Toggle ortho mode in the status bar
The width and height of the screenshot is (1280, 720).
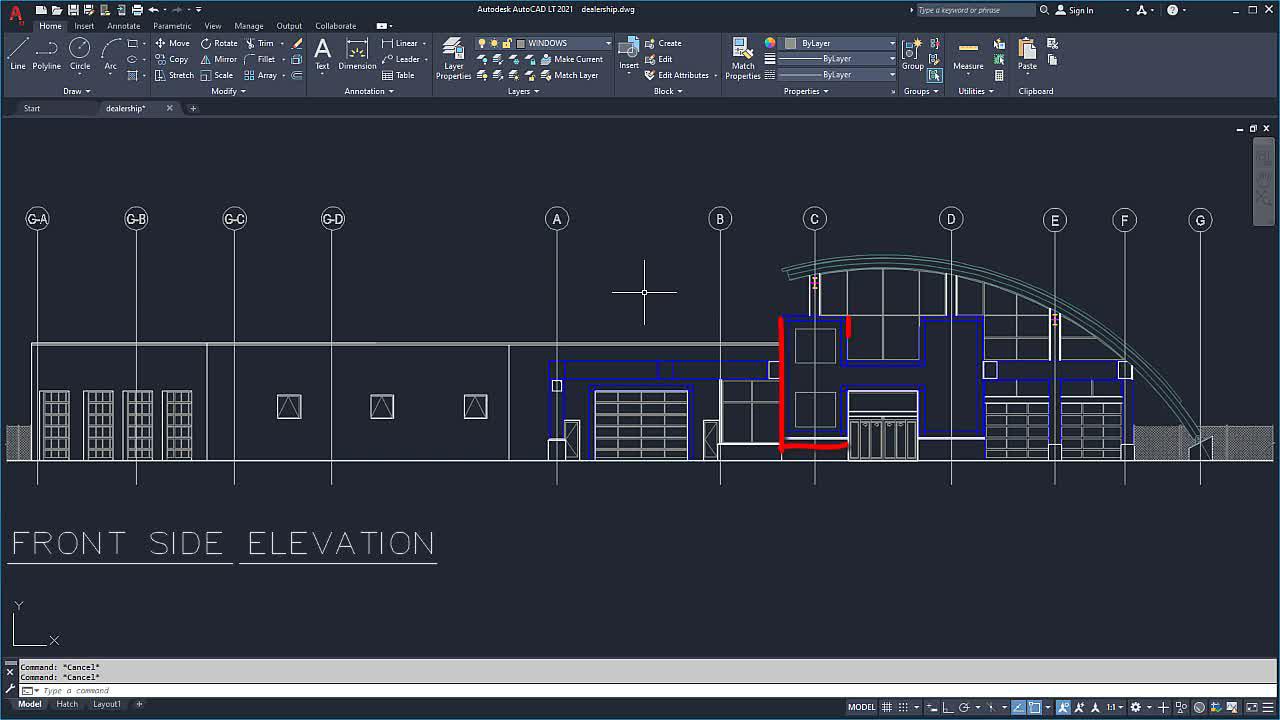(x=948, y=707)
